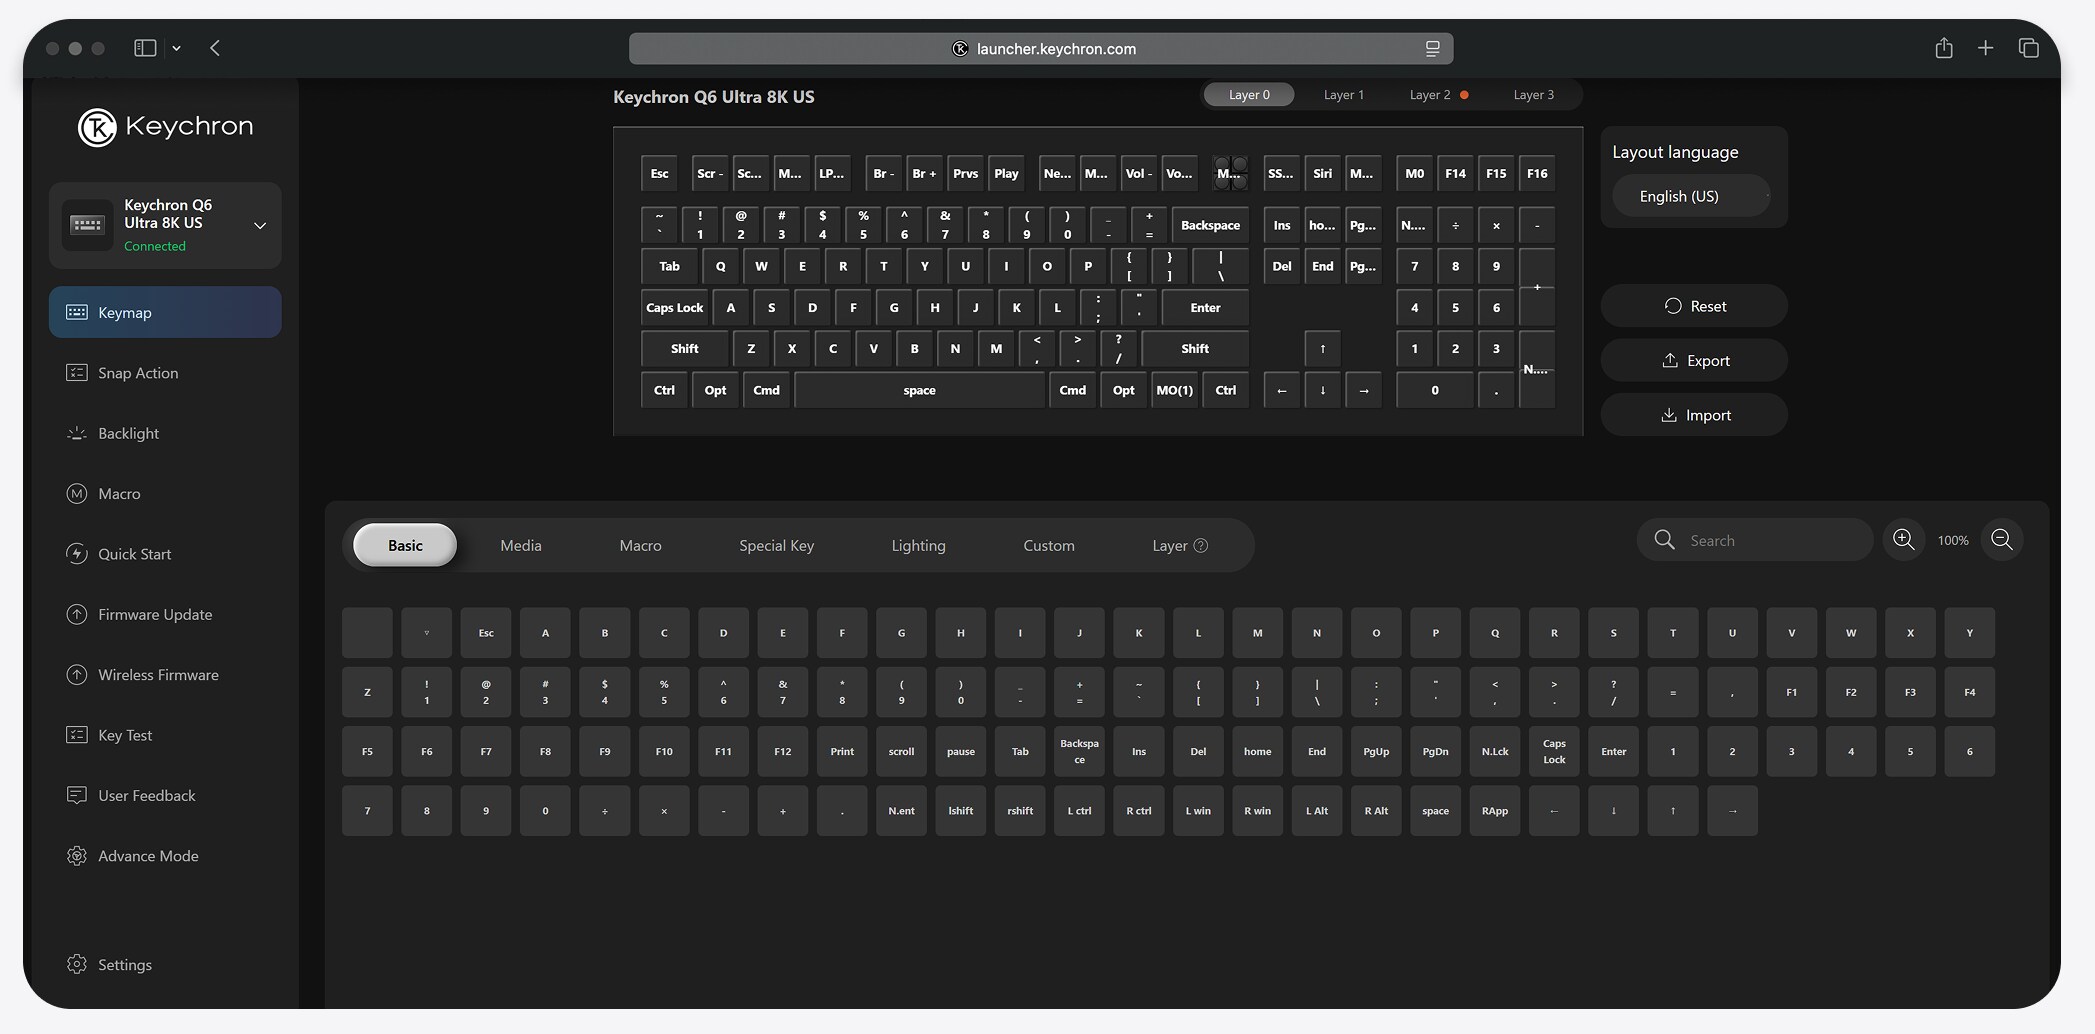
Task: Choose the N.Lck keycode from the list
Action: [x=1495, y=751]
